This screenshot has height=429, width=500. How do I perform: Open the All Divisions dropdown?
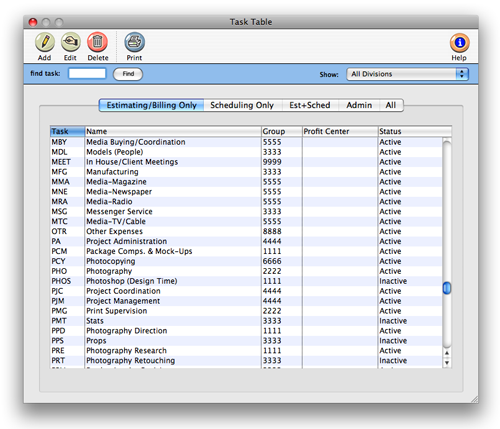(x=407, y=74)
